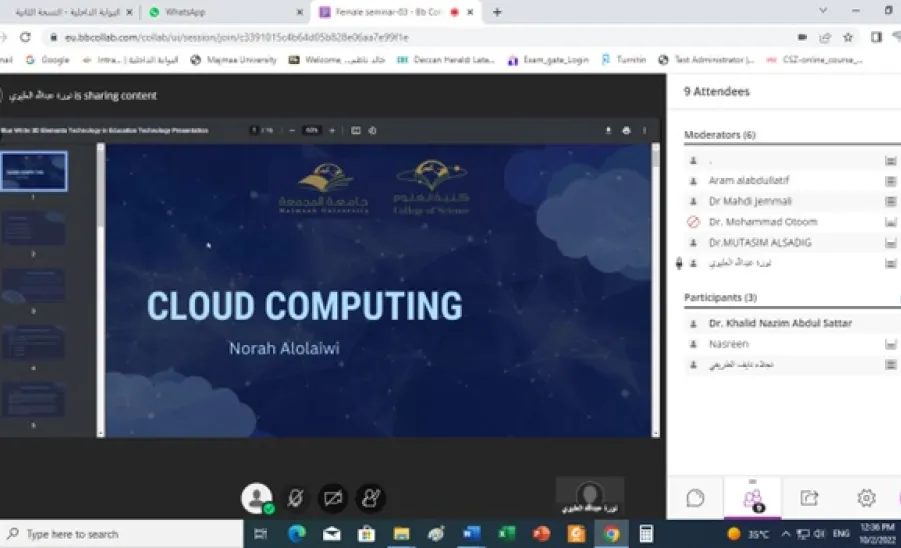The image size is (901, 548).
Task: Open the Majmaa University bookmark
Action: [x=233, y=60]
